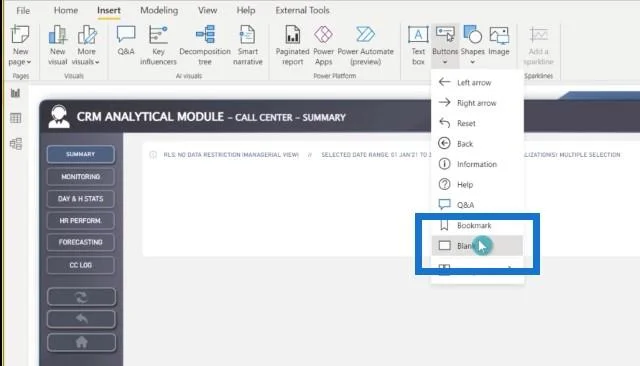Choose Right arrow button option
Image resolution: width=640 pixels, height=366 pixels.
click(x=477, y=103)
